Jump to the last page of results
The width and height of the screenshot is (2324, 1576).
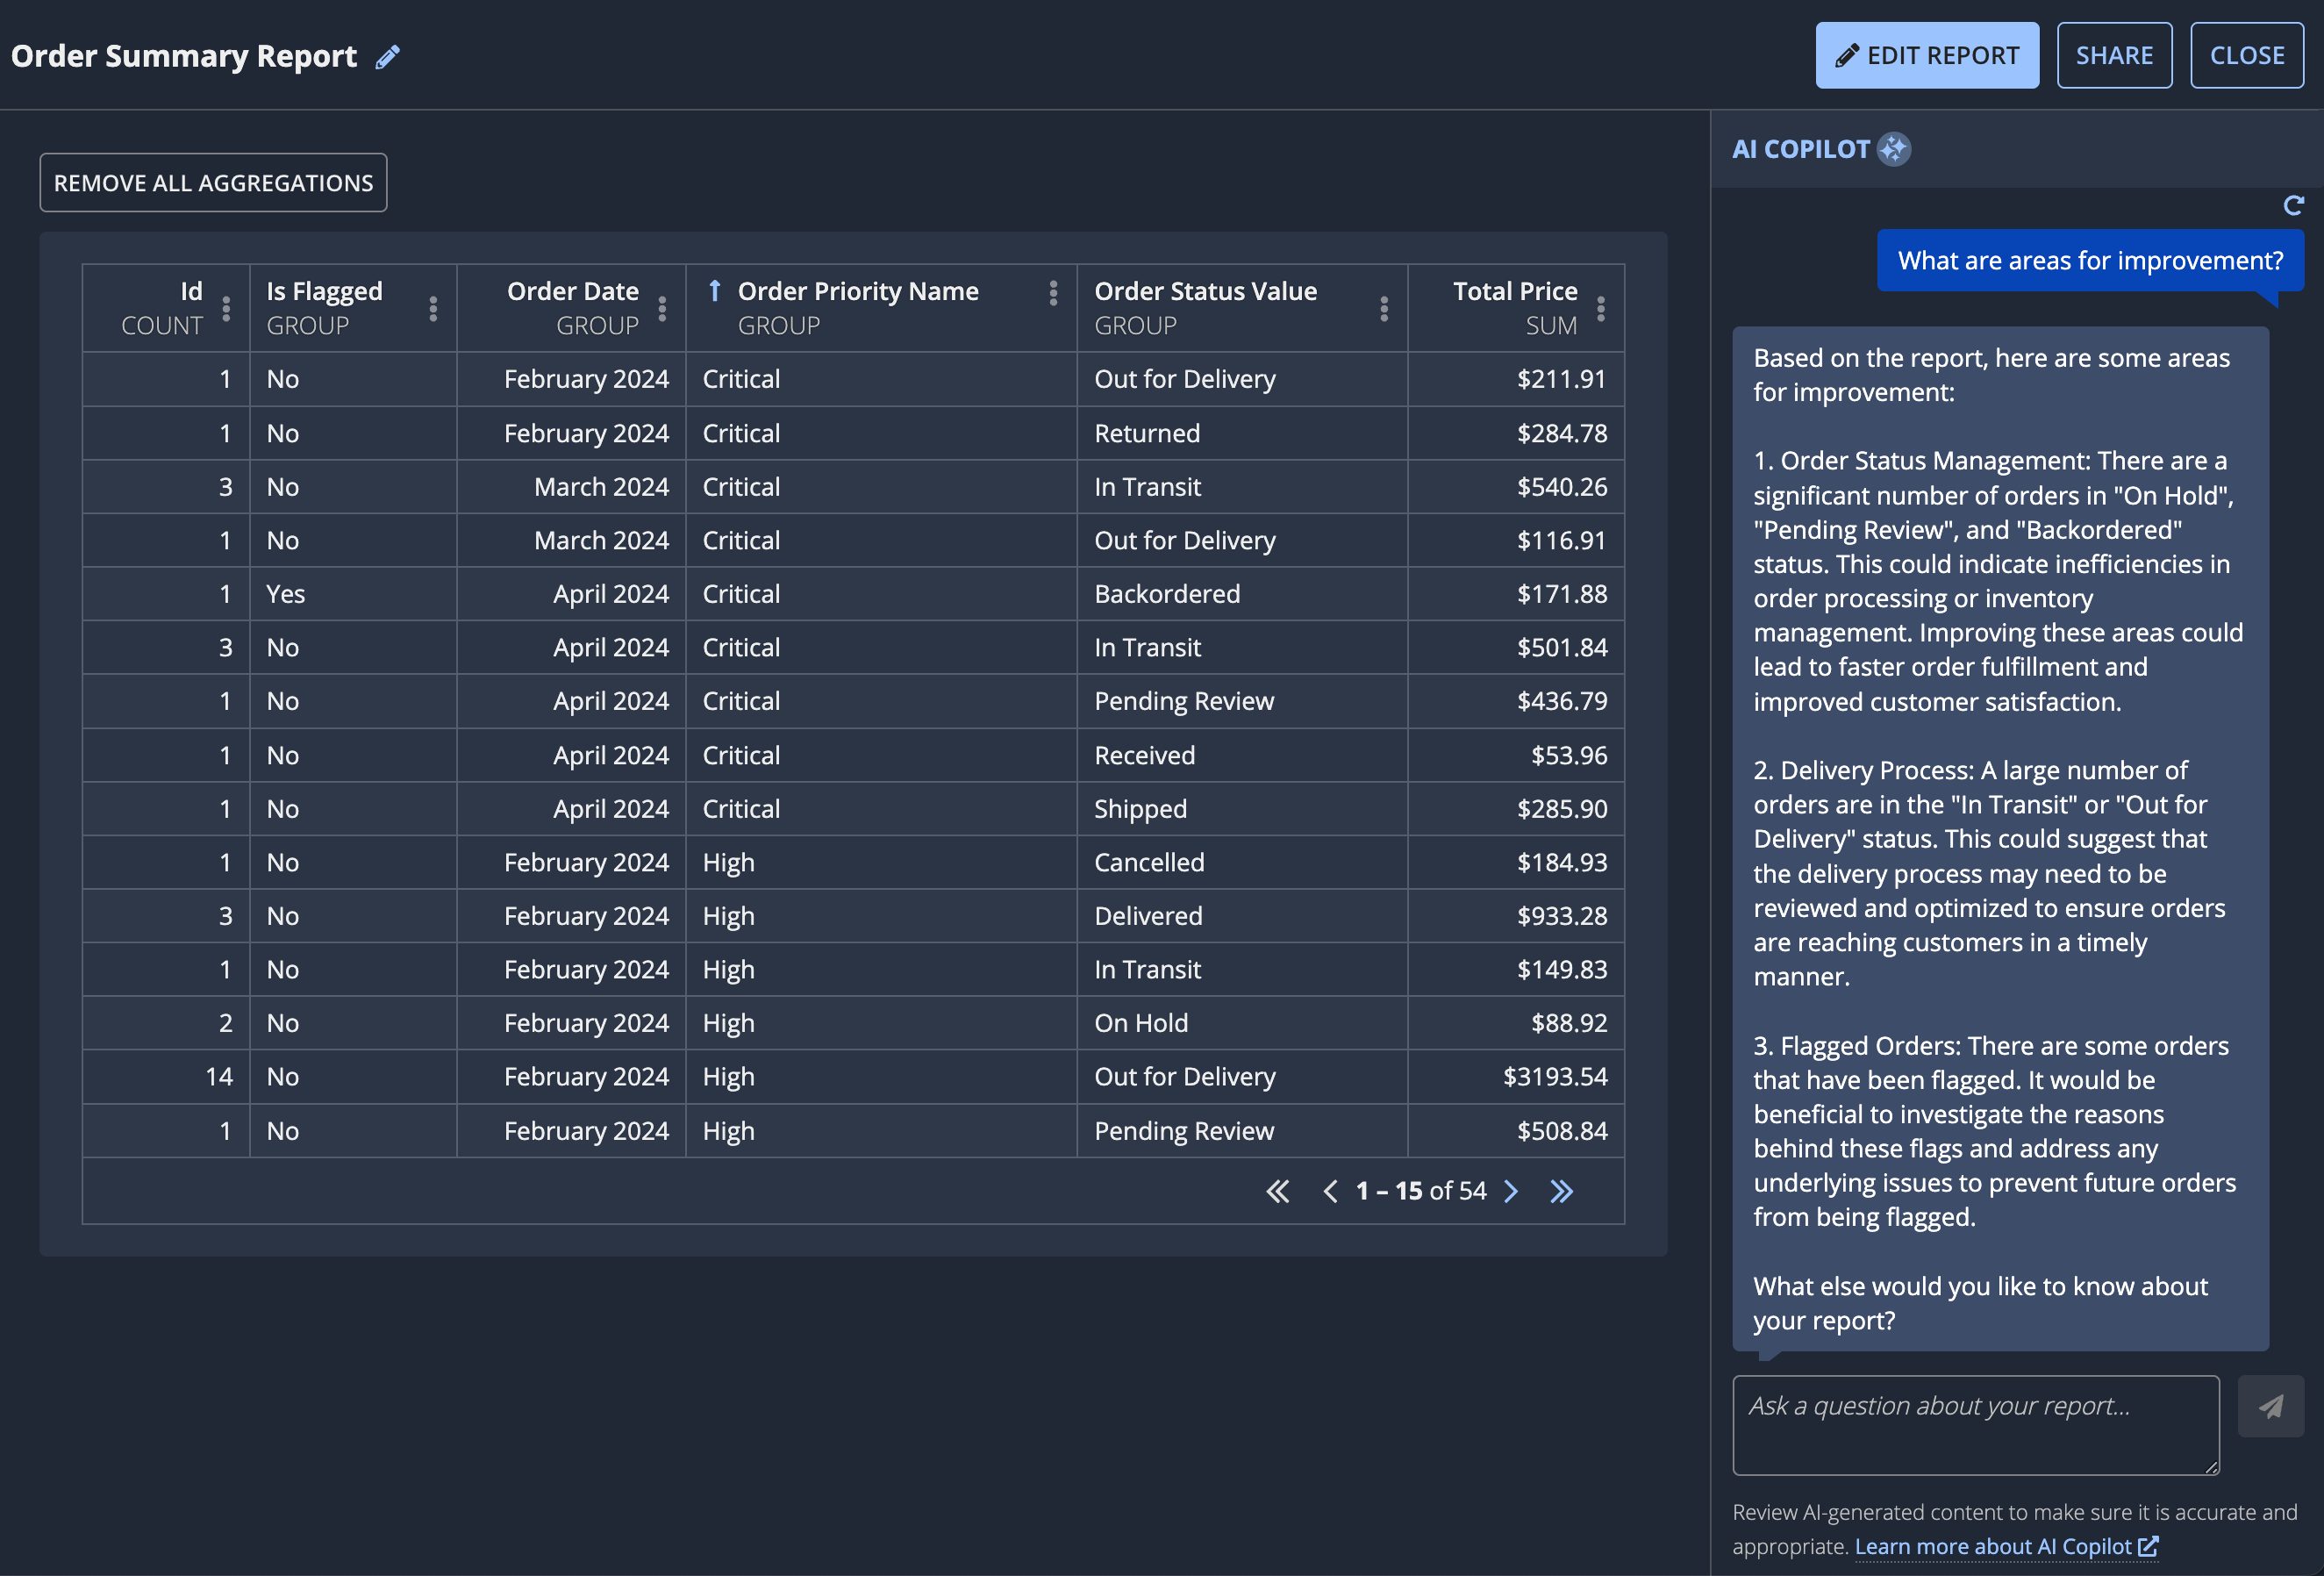click(1562, 1191)
